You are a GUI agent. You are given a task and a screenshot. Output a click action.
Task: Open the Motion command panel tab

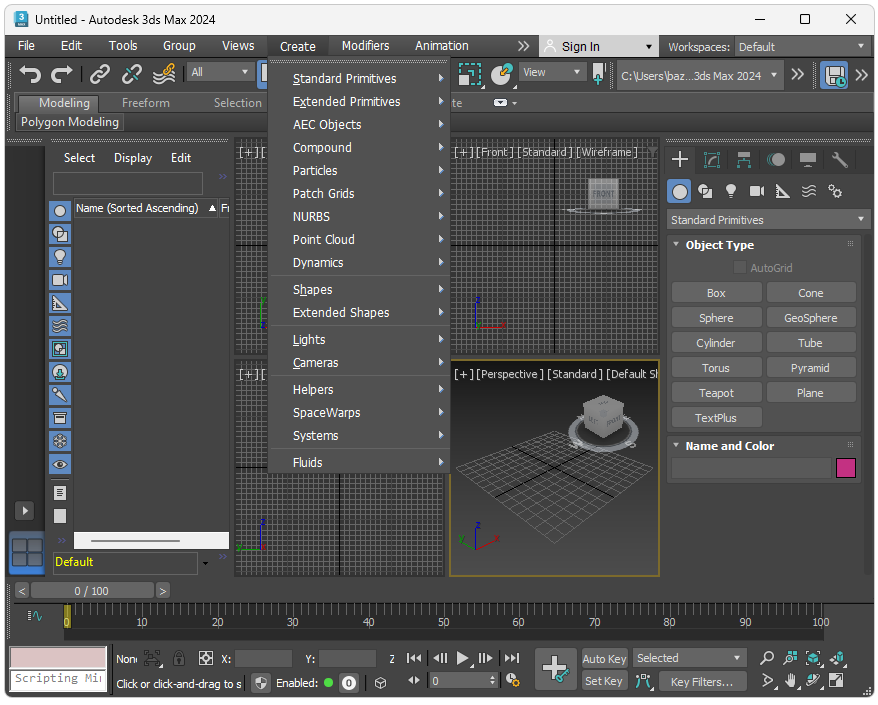[776, 160]
